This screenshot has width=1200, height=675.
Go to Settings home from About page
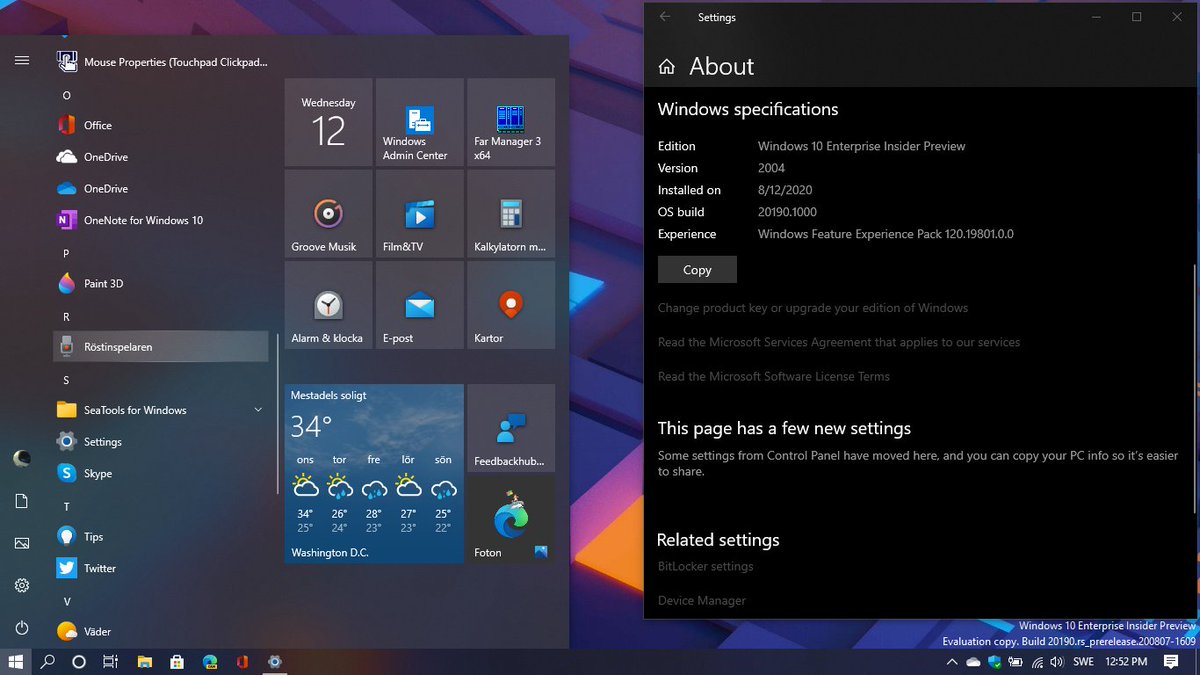pyautogui.click(x=667, y=67)
